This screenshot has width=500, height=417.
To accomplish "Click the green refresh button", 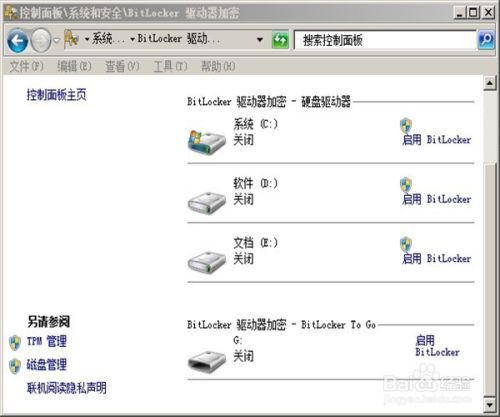I will (280, 40).
